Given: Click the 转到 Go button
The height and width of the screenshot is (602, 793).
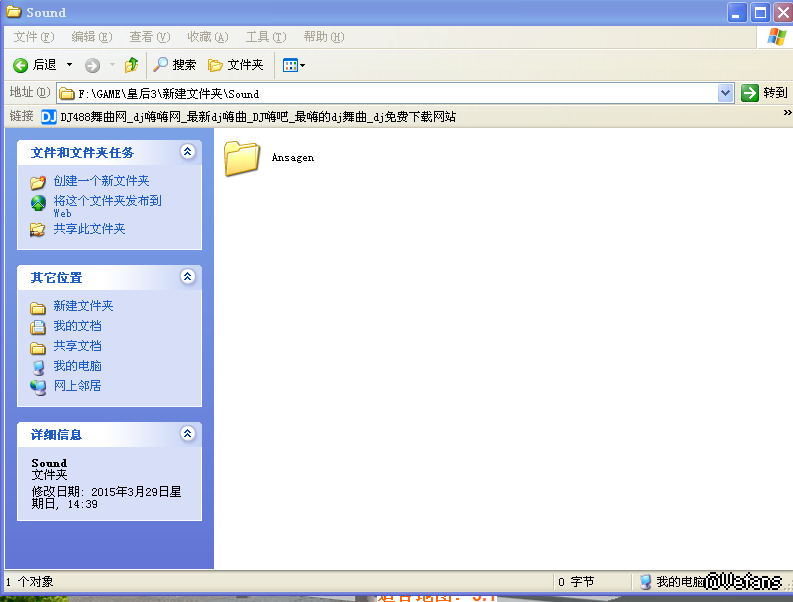Looking at the screenshot, I should (x=764, y=93).
